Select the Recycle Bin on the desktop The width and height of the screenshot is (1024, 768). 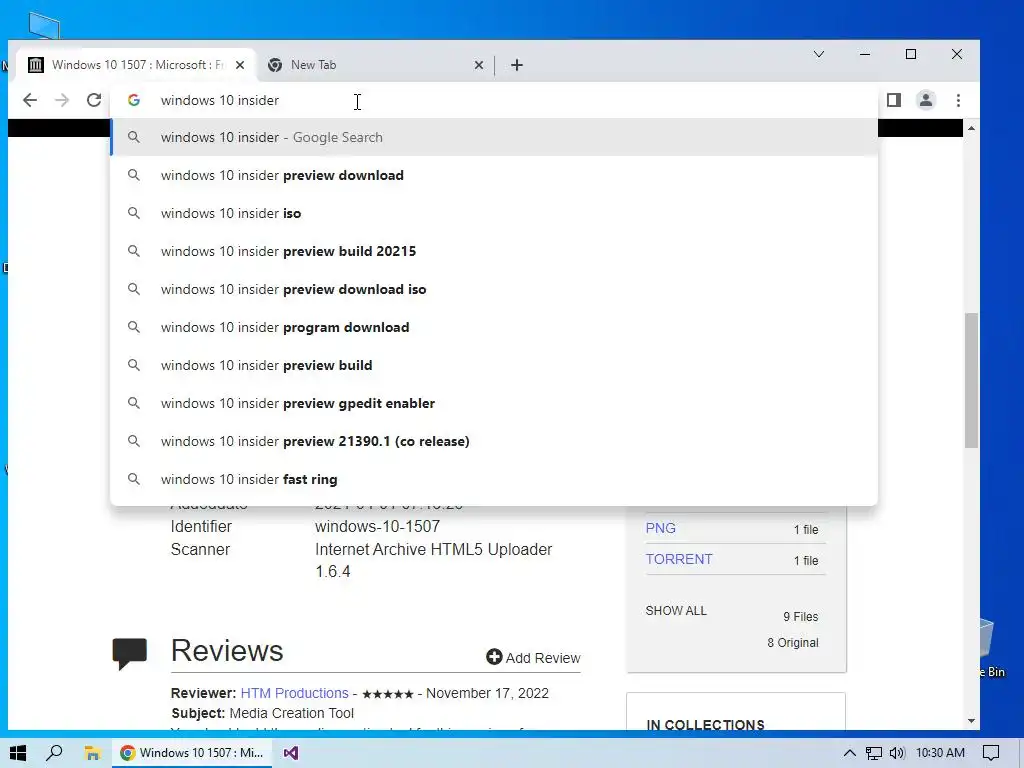[x=991, y=647]
